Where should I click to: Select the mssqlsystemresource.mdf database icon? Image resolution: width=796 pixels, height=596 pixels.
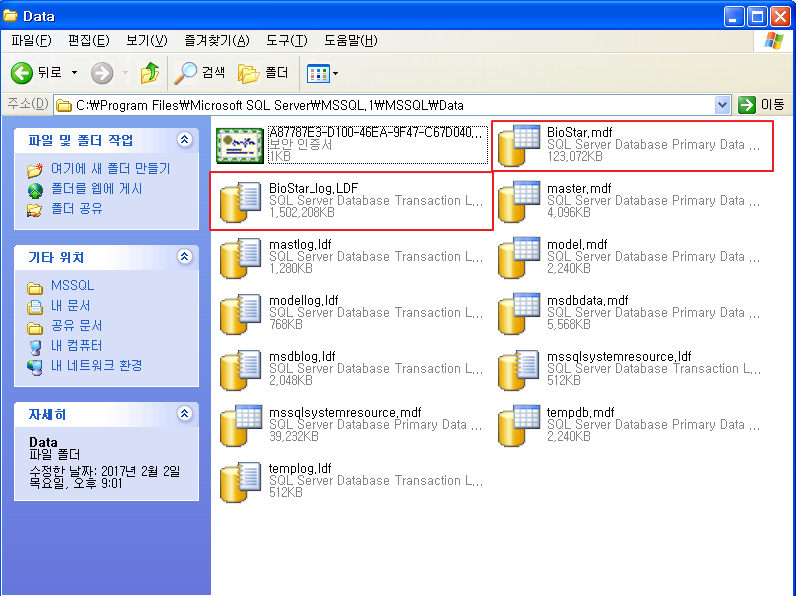coord(240,425)
